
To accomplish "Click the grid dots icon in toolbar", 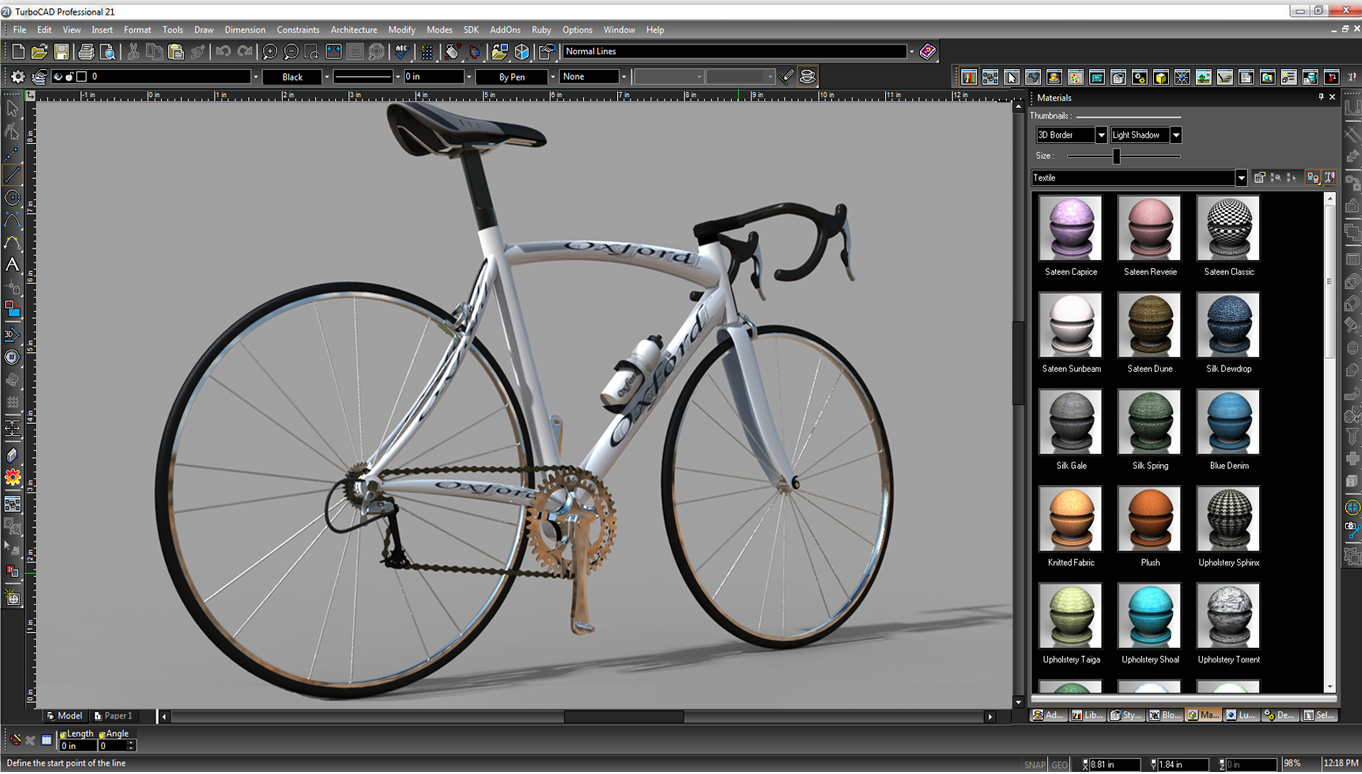I will (426, 52).
